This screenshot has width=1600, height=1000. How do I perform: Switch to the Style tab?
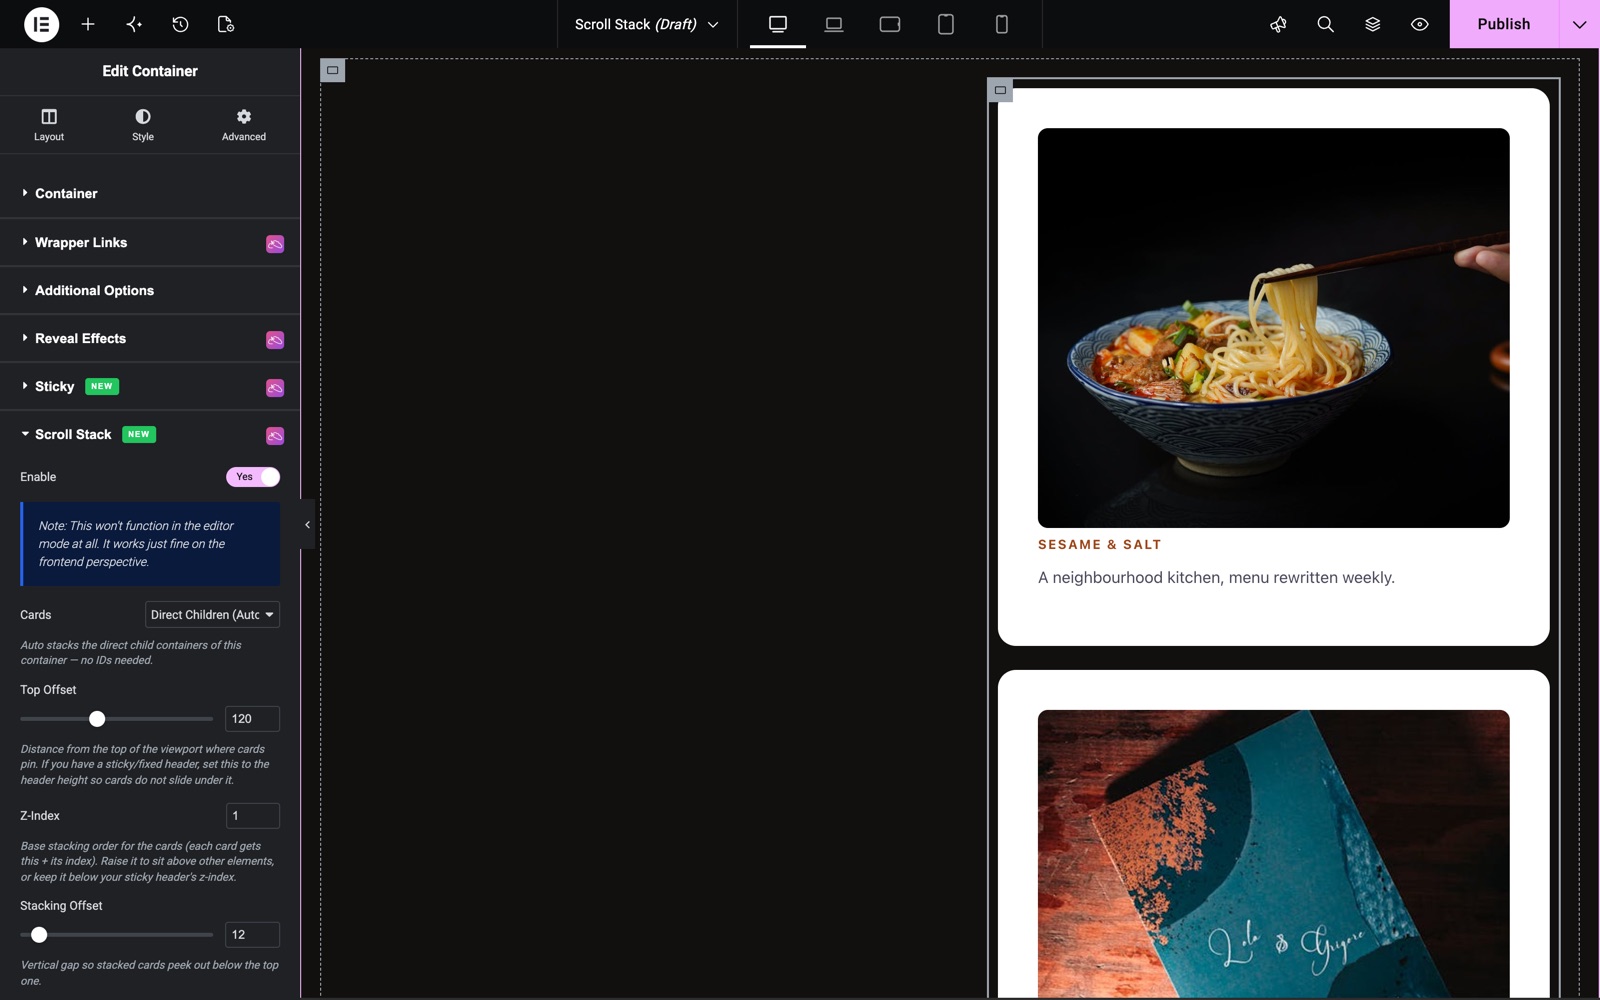click(x=143, y=125)
